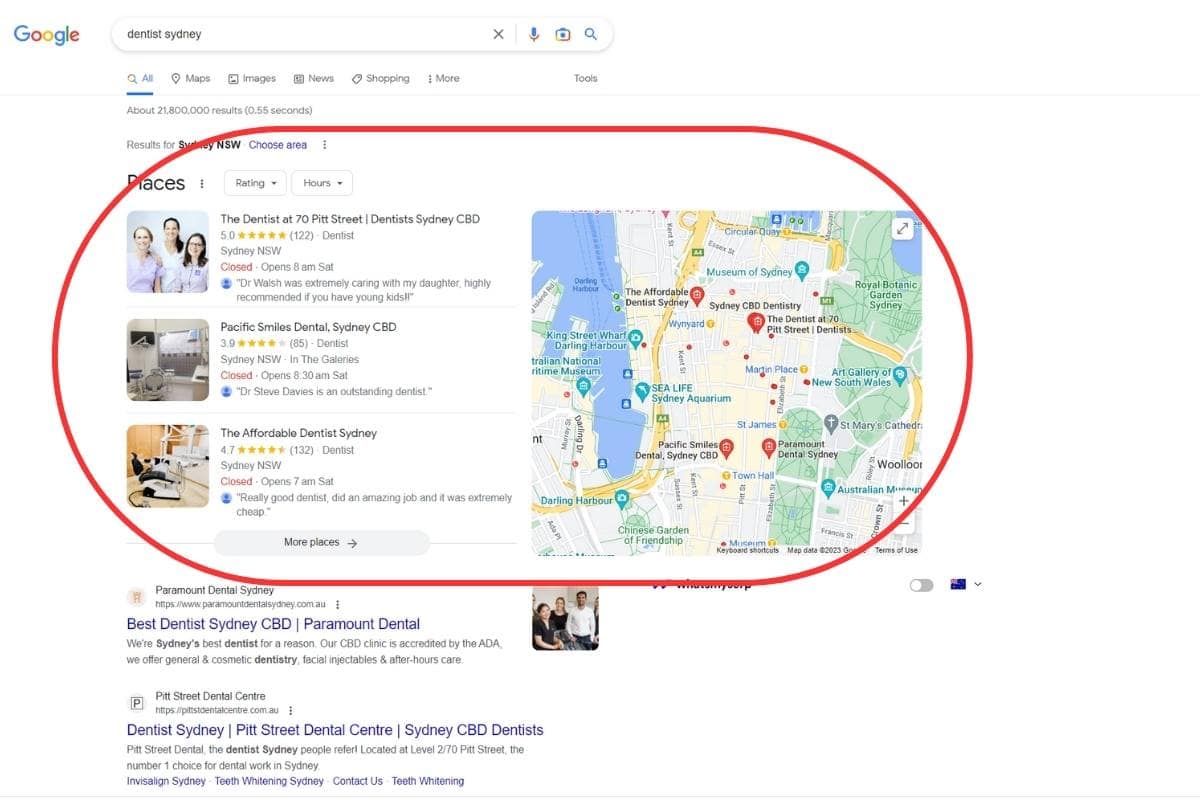Screen dimensions: 1200x800
Task: Click 70 Pitt Street dentist team photo
Action: coord(168,252)
